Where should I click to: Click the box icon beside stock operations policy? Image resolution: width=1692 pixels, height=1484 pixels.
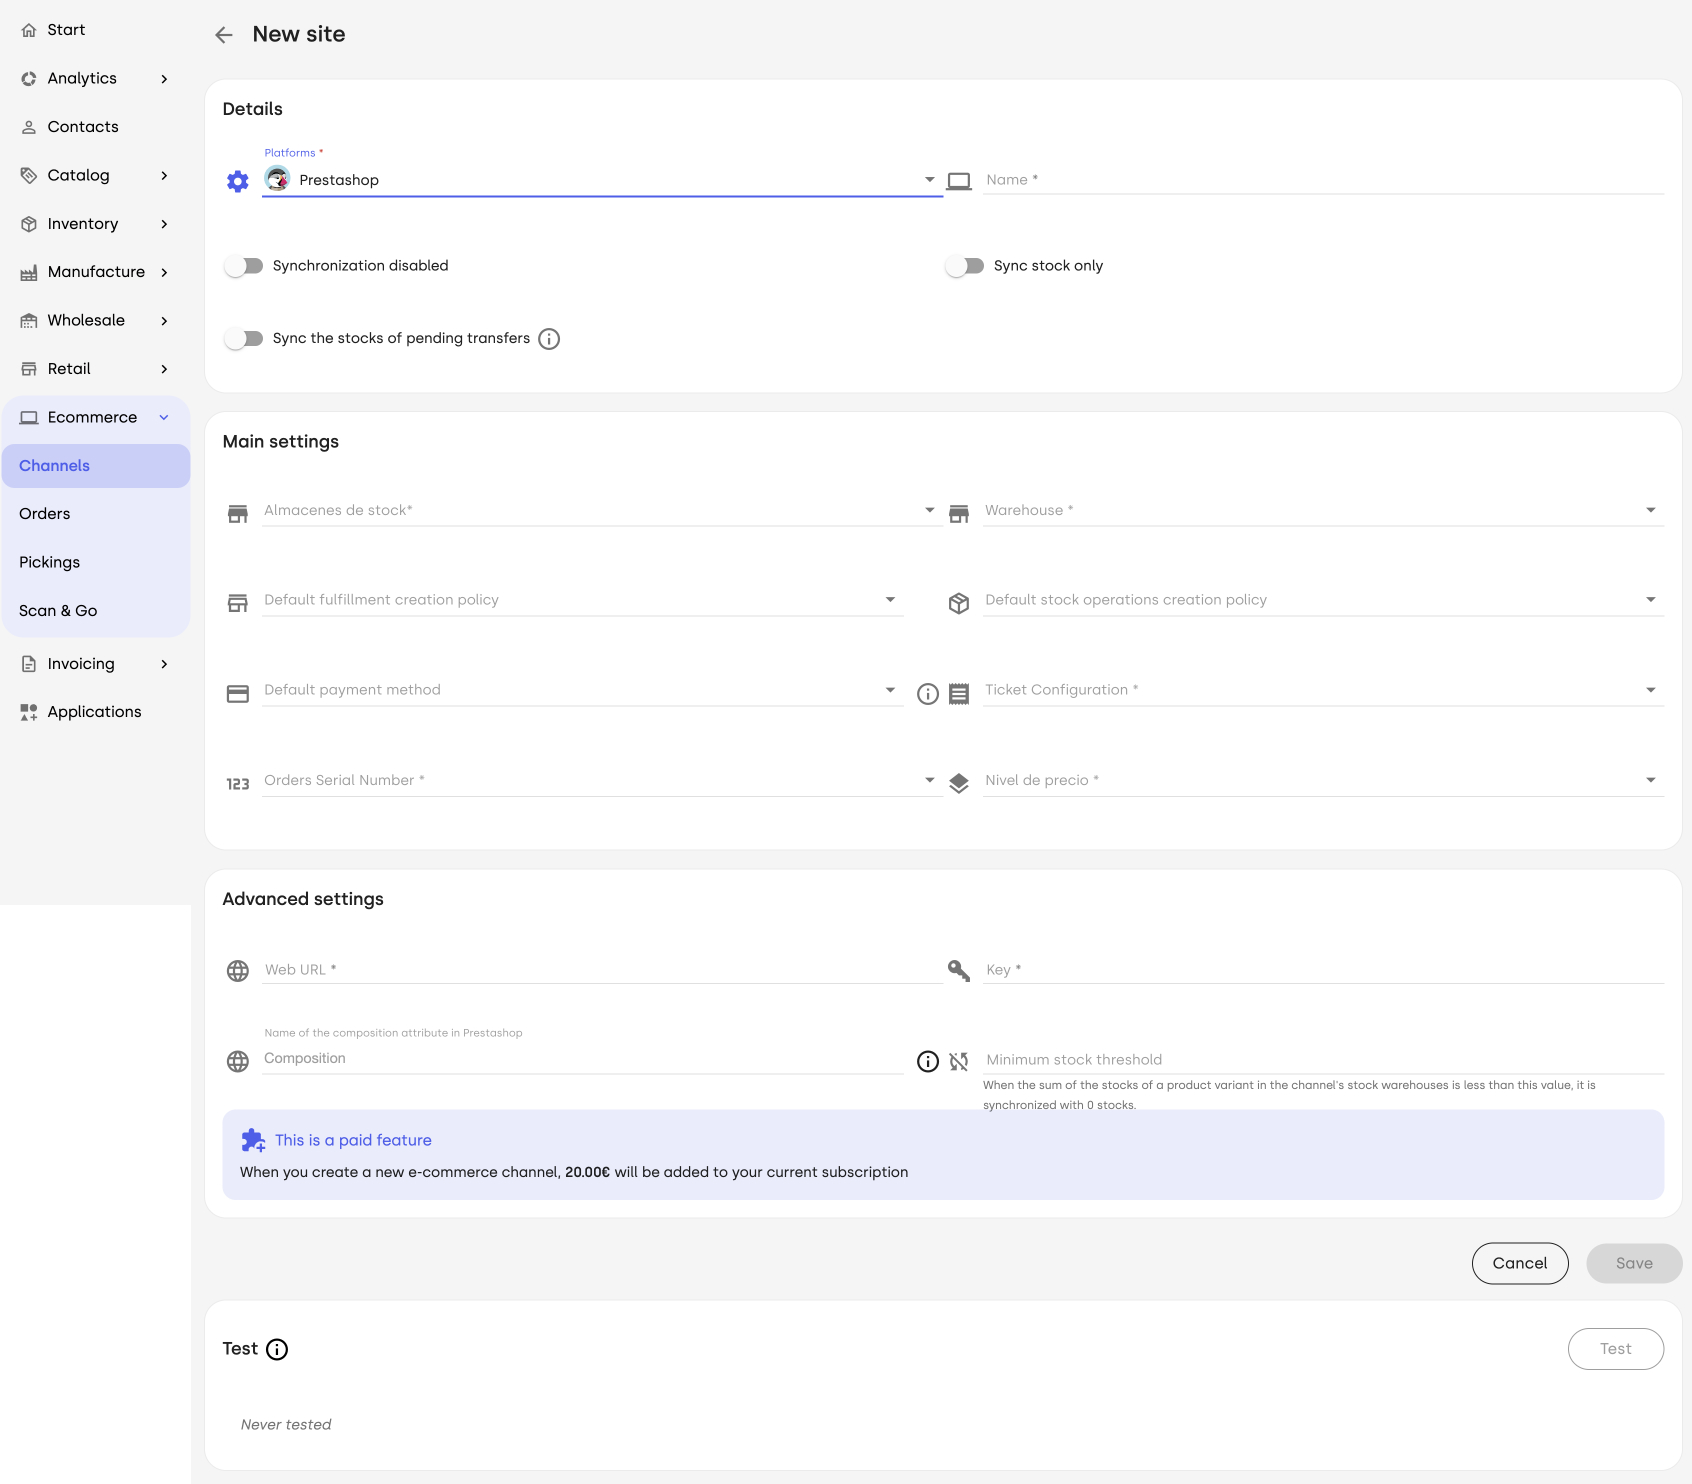pyautogui.click(x=959, y=603)
